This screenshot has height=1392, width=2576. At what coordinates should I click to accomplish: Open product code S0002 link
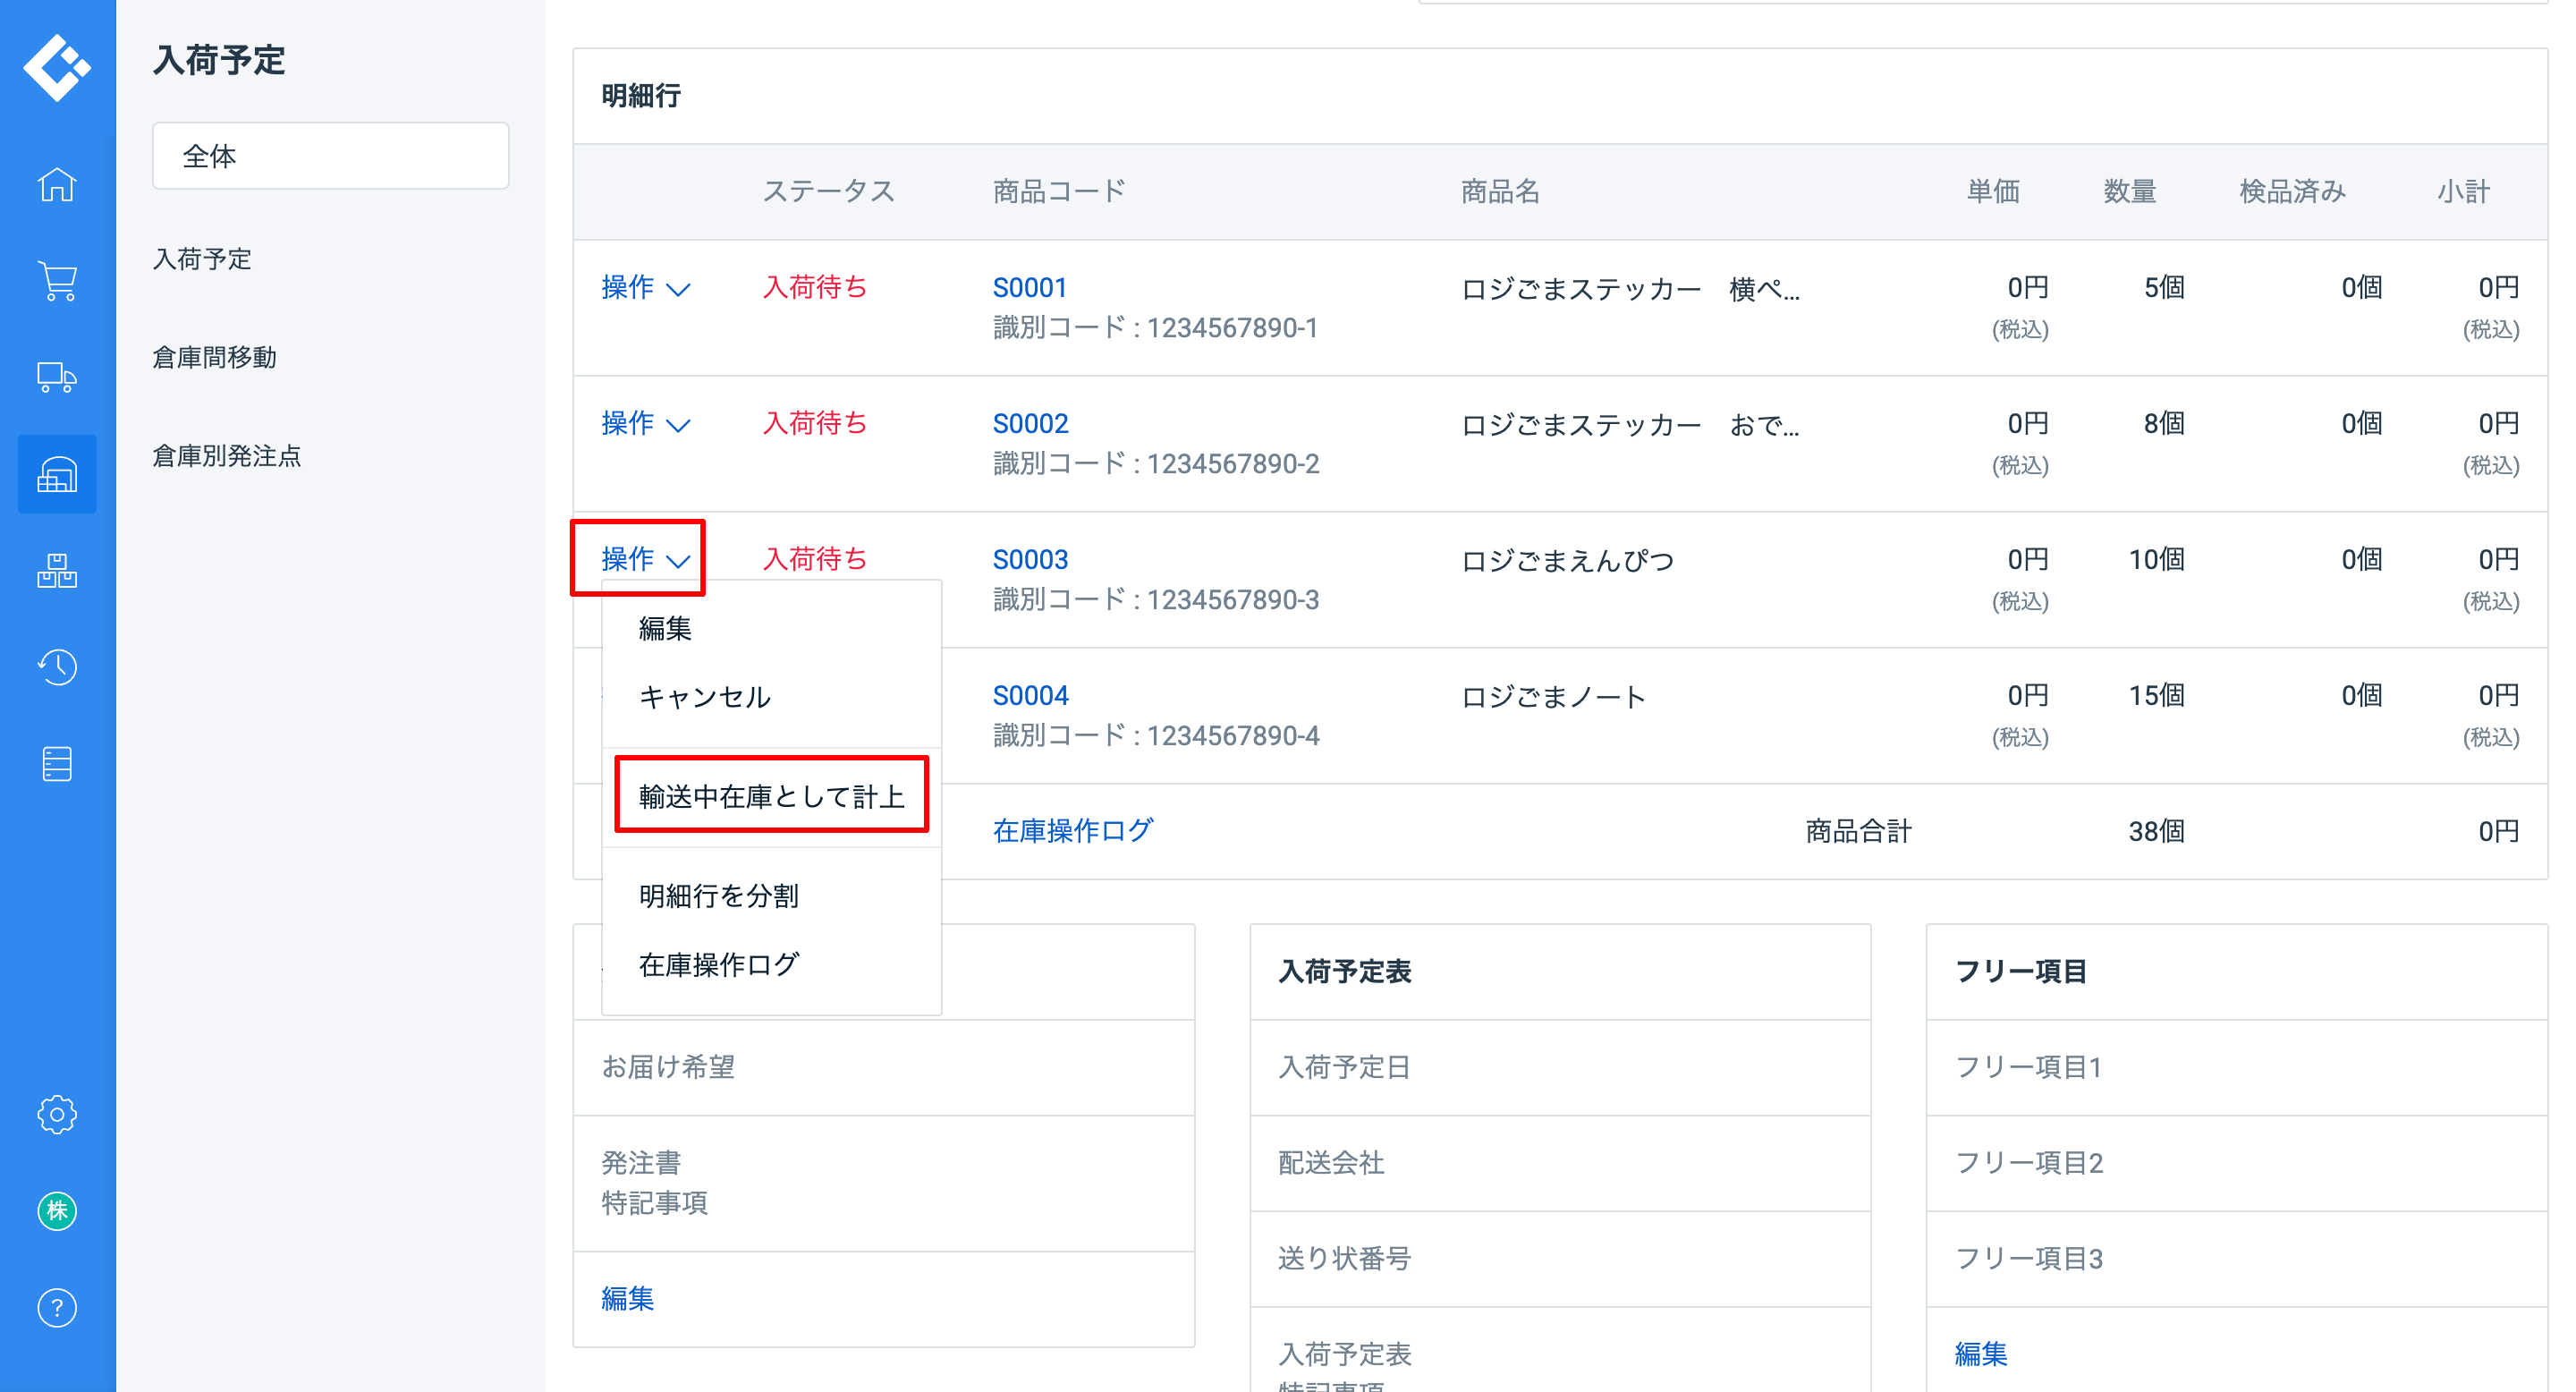click(1030, 424)
